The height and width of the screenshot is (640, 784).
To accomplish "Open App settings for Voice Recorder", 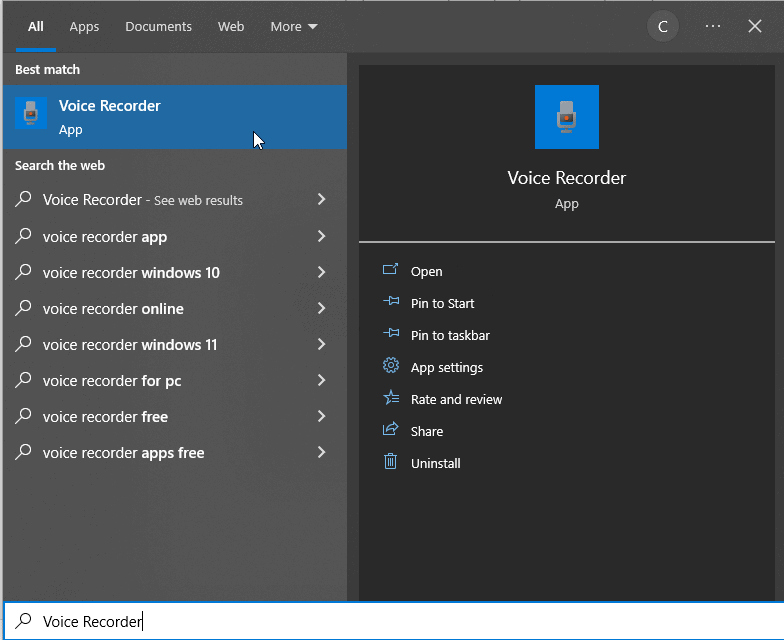I will tap(446, 368).
